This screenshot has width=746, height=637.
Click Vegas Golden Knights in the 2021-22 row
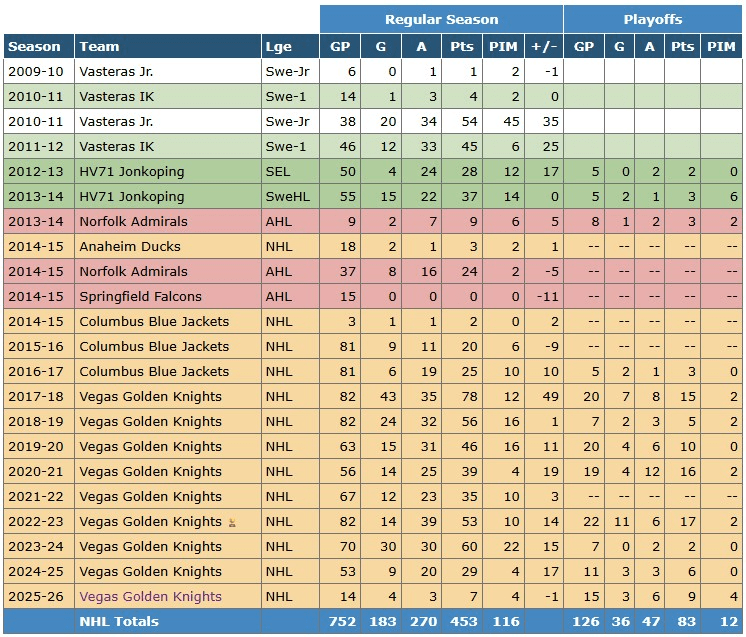(150, 497)
